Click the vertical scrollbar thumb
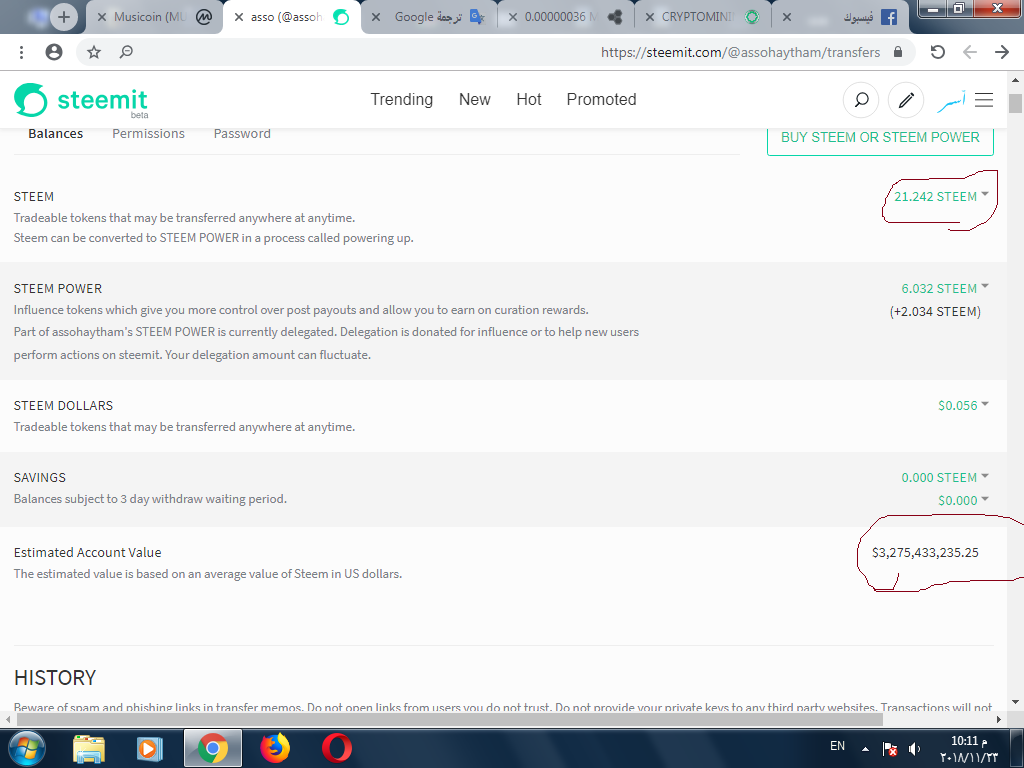This screenshot has width=1024, height=768. (x=1015, y=103)
